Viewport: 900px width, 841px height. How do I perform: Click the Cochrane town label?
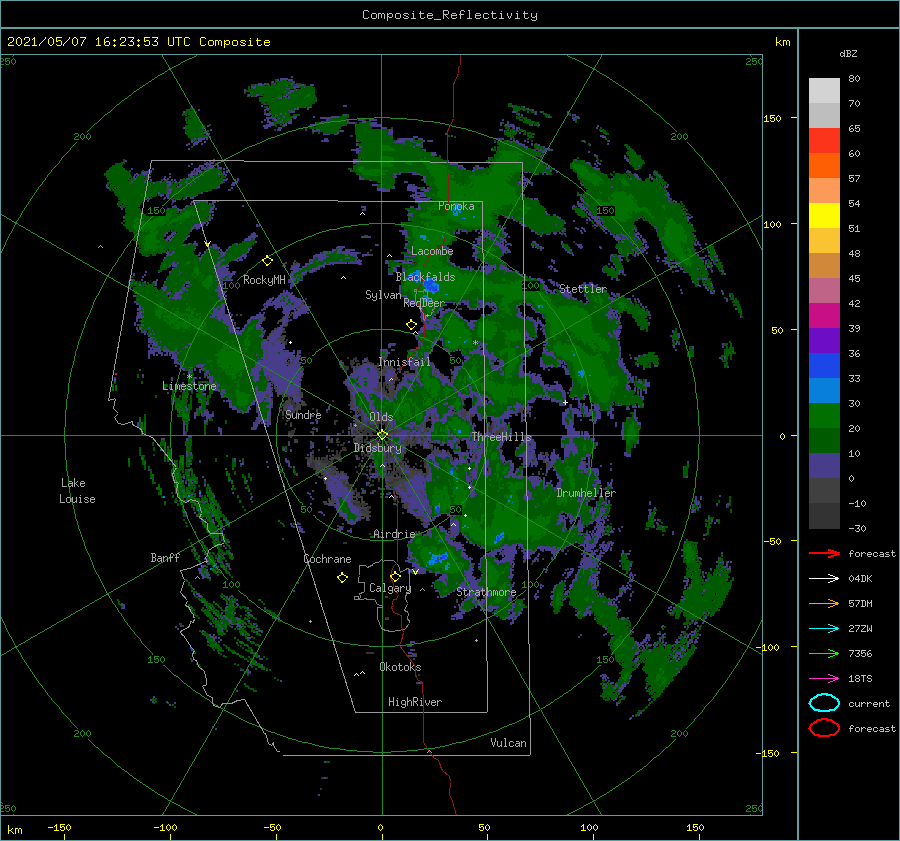[327, 559]
